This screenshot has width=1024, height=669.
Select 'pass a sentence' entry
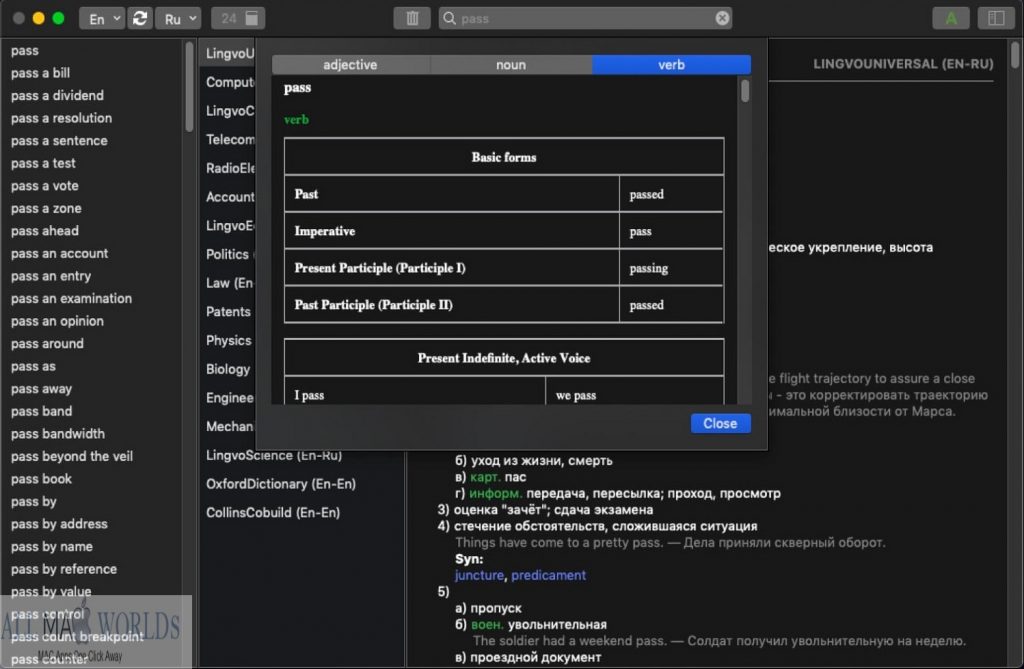tap(59, 140)
